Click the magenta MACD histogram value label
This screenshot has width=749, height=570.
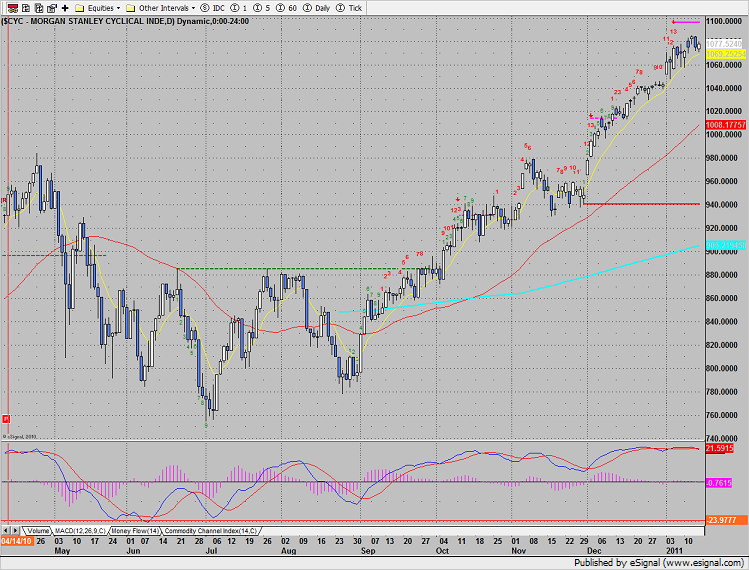click(719, 483)
